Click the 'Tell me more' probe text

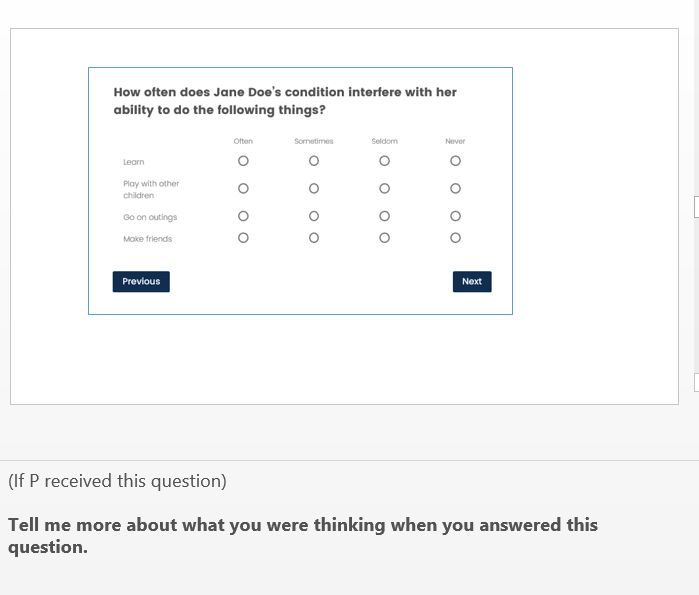[302, 535]
